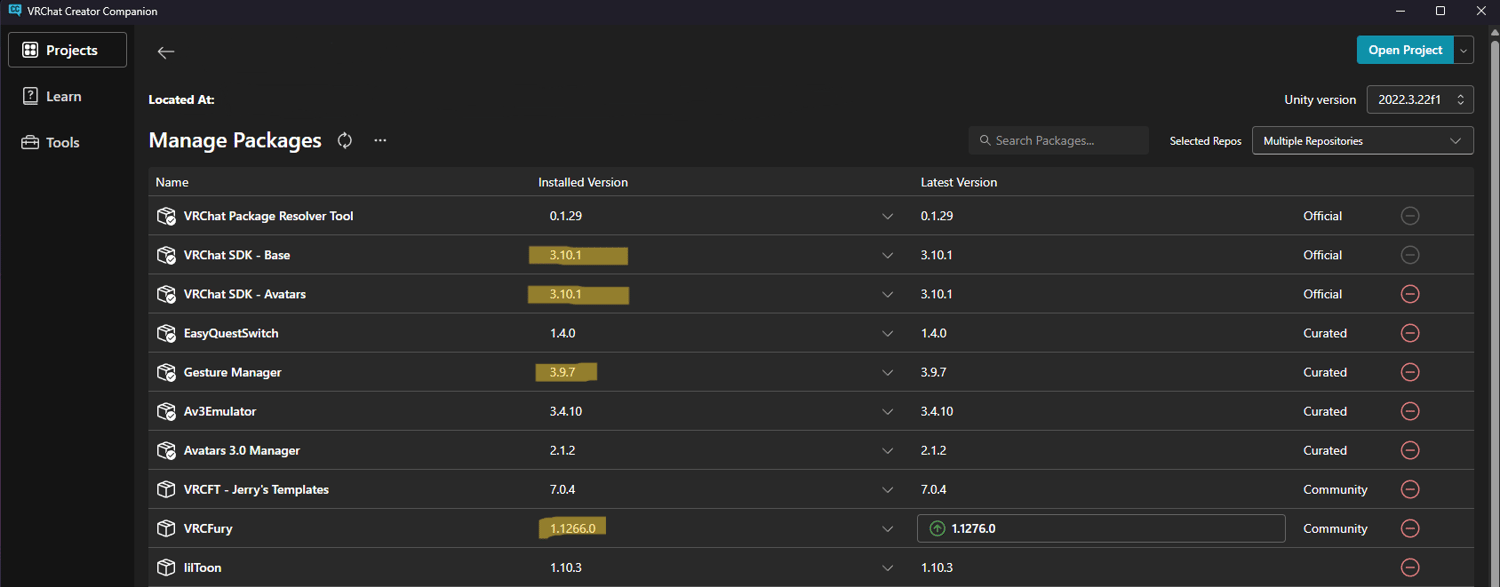Switch to the Projects tab
Screen dimensions: 1500x587
[67, 50]
